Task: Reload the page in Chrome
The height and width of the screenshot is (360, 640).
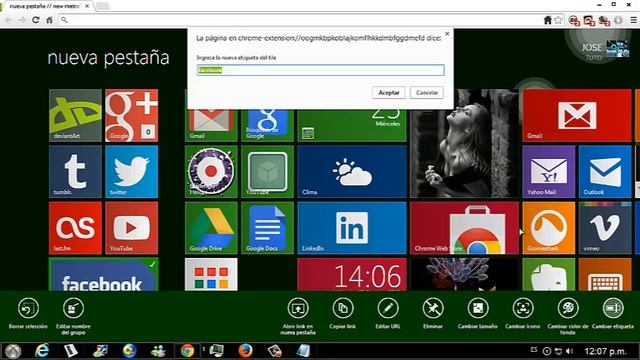Action: (36, 20)
